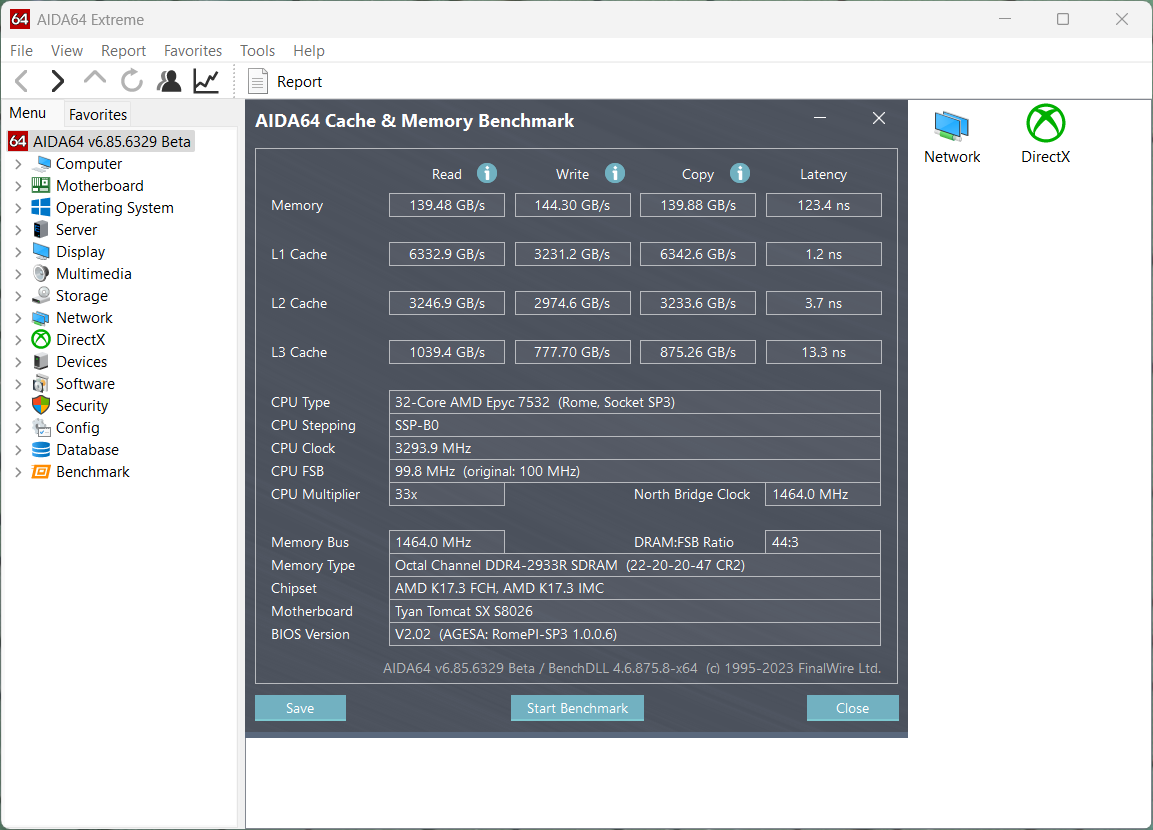The height and width of the screenshot is (830, 1153).
Task: Select the Software tree item
Action: (x=85, y=384)
